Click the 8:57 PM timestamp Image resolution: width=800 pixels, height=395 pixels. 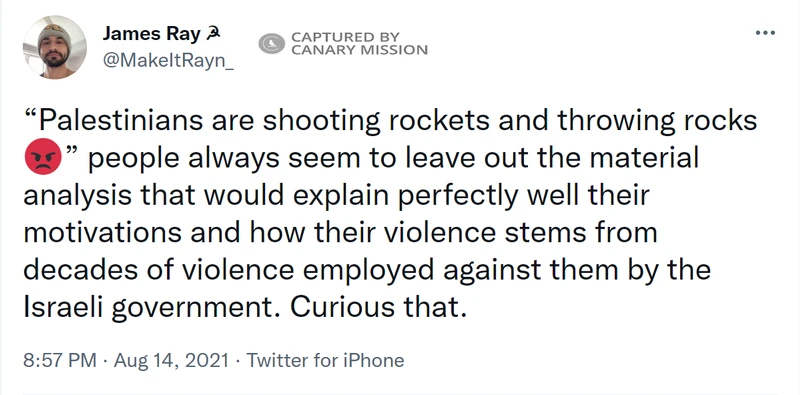[60, 361]
